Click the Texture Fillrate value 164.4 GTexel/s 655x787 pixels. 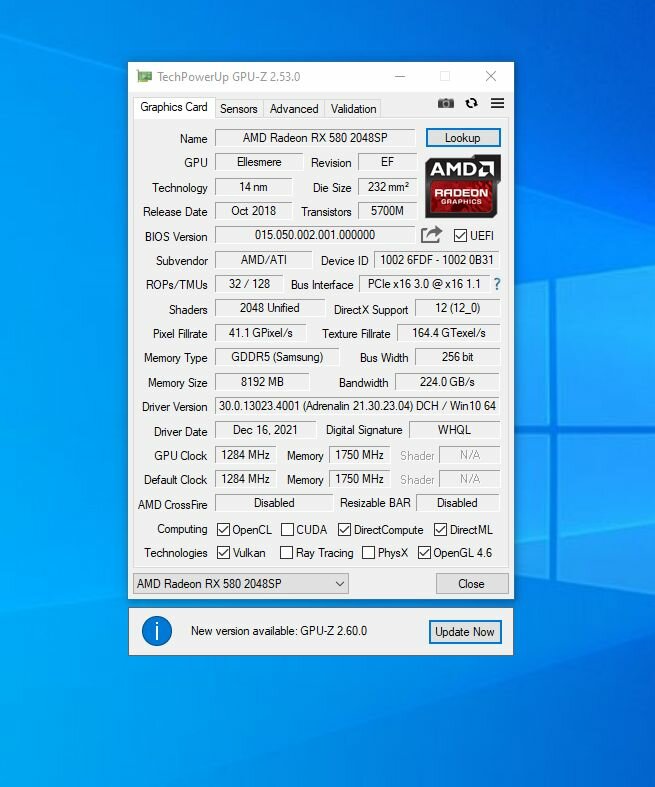tap(449, 333)
